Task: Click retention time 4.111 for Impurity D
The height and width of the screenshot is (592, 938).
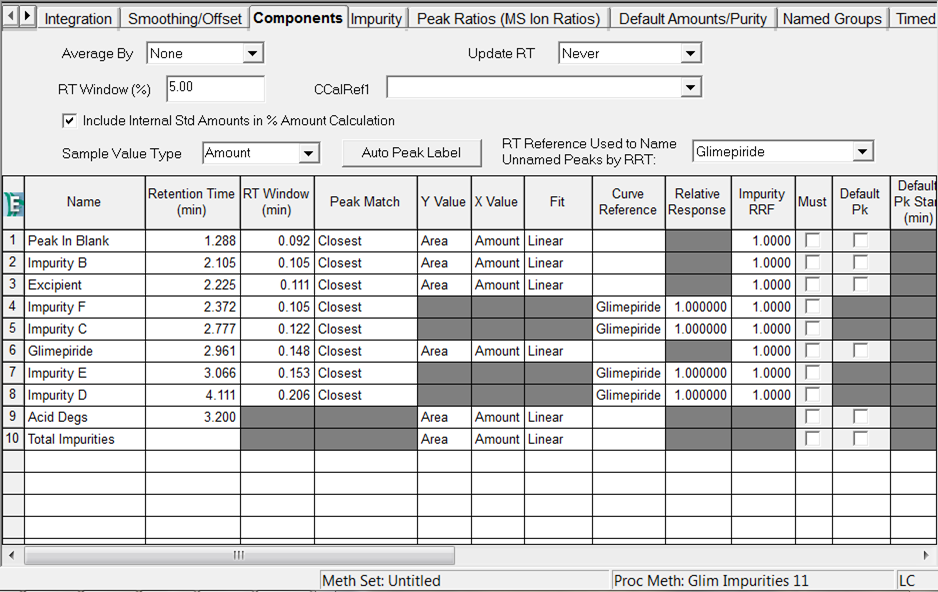Action: coord(192,395)
